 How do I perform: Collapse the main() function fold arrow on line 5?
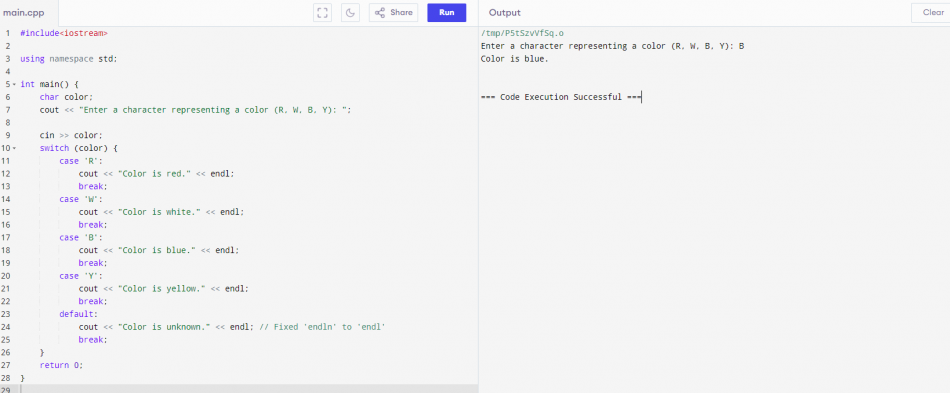pyautogui.click(x=14, y=84)
